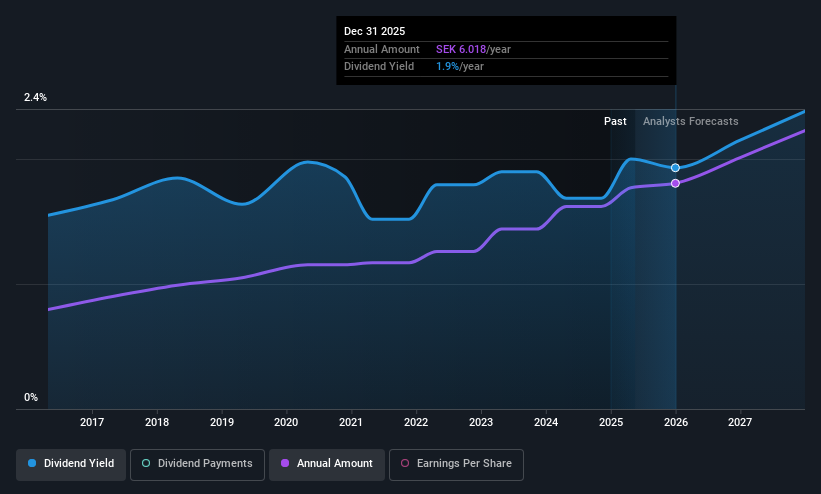This screenshot has width=821, height=494.
Task: Click the 2.4% y-axis label
Action: (x=35, y=97)
